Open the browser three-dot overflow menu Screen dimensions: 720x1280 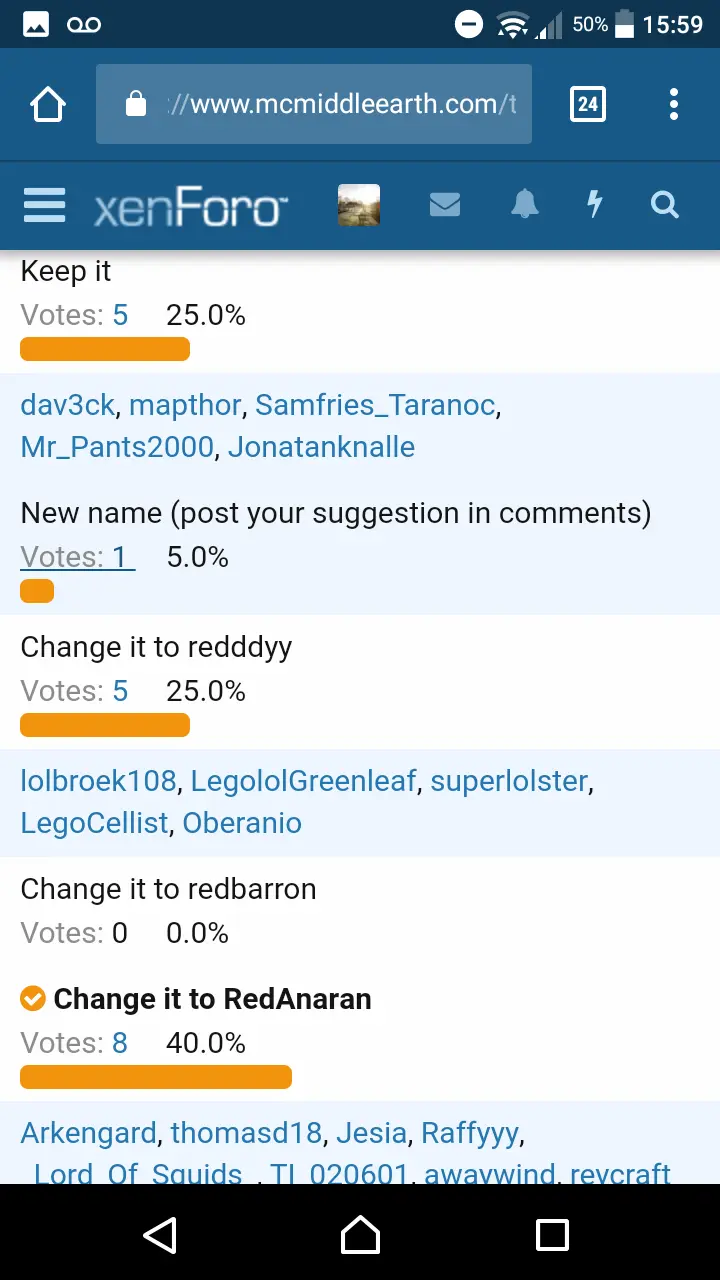pyautogui.click(x=674, y=104)
